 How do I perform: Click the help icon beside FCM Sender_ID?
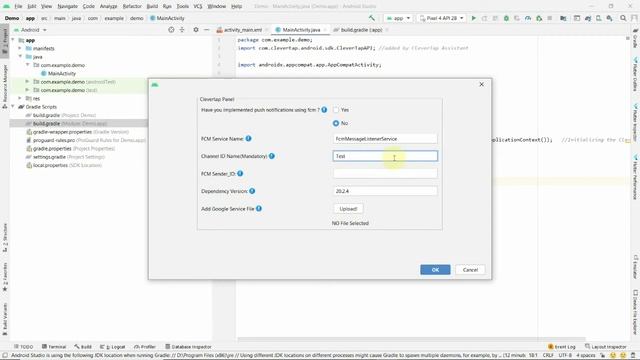[240, 173]
